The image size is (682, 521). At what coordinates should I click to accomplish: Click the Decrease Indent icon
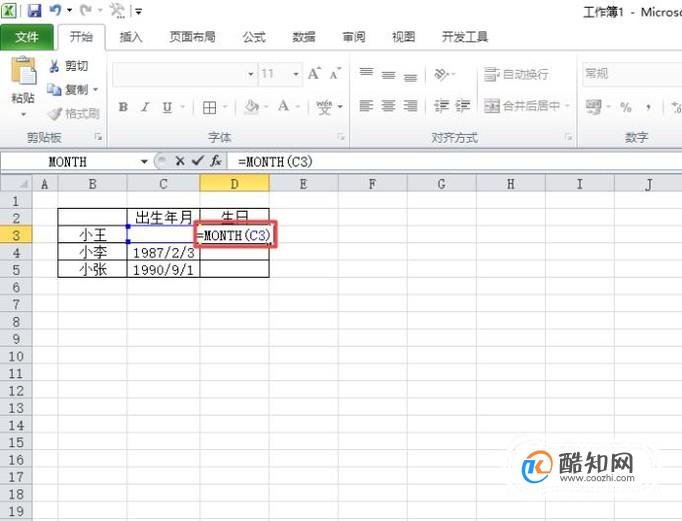pyautogui.click(x=441, y=106)
